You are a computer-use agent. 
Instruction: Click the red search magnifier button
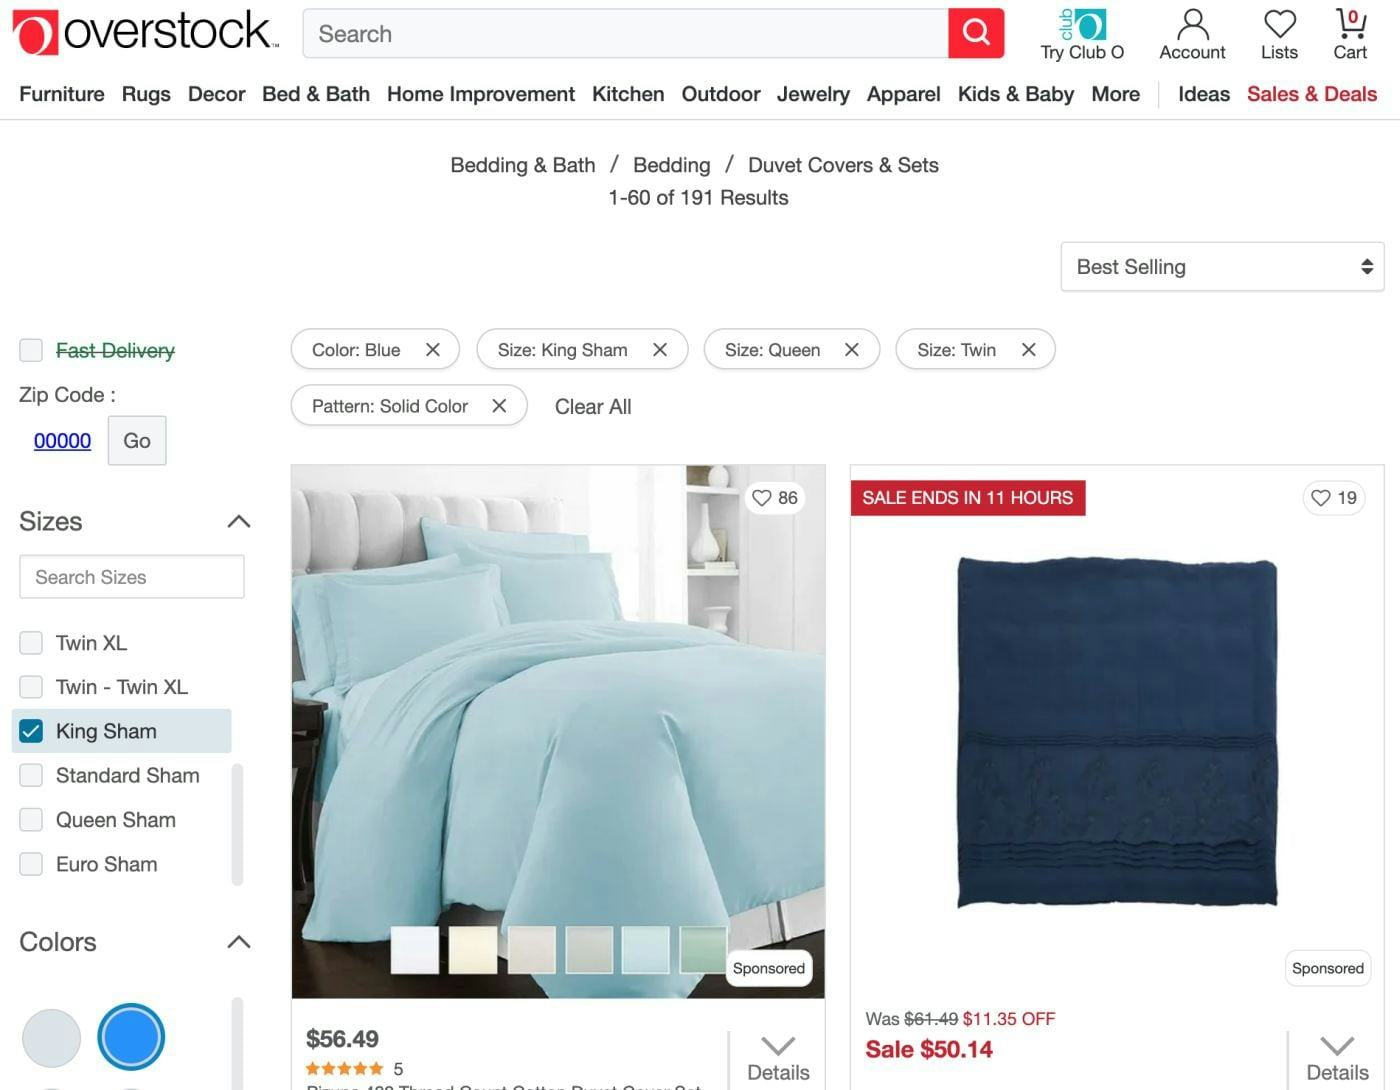point(976,34)
